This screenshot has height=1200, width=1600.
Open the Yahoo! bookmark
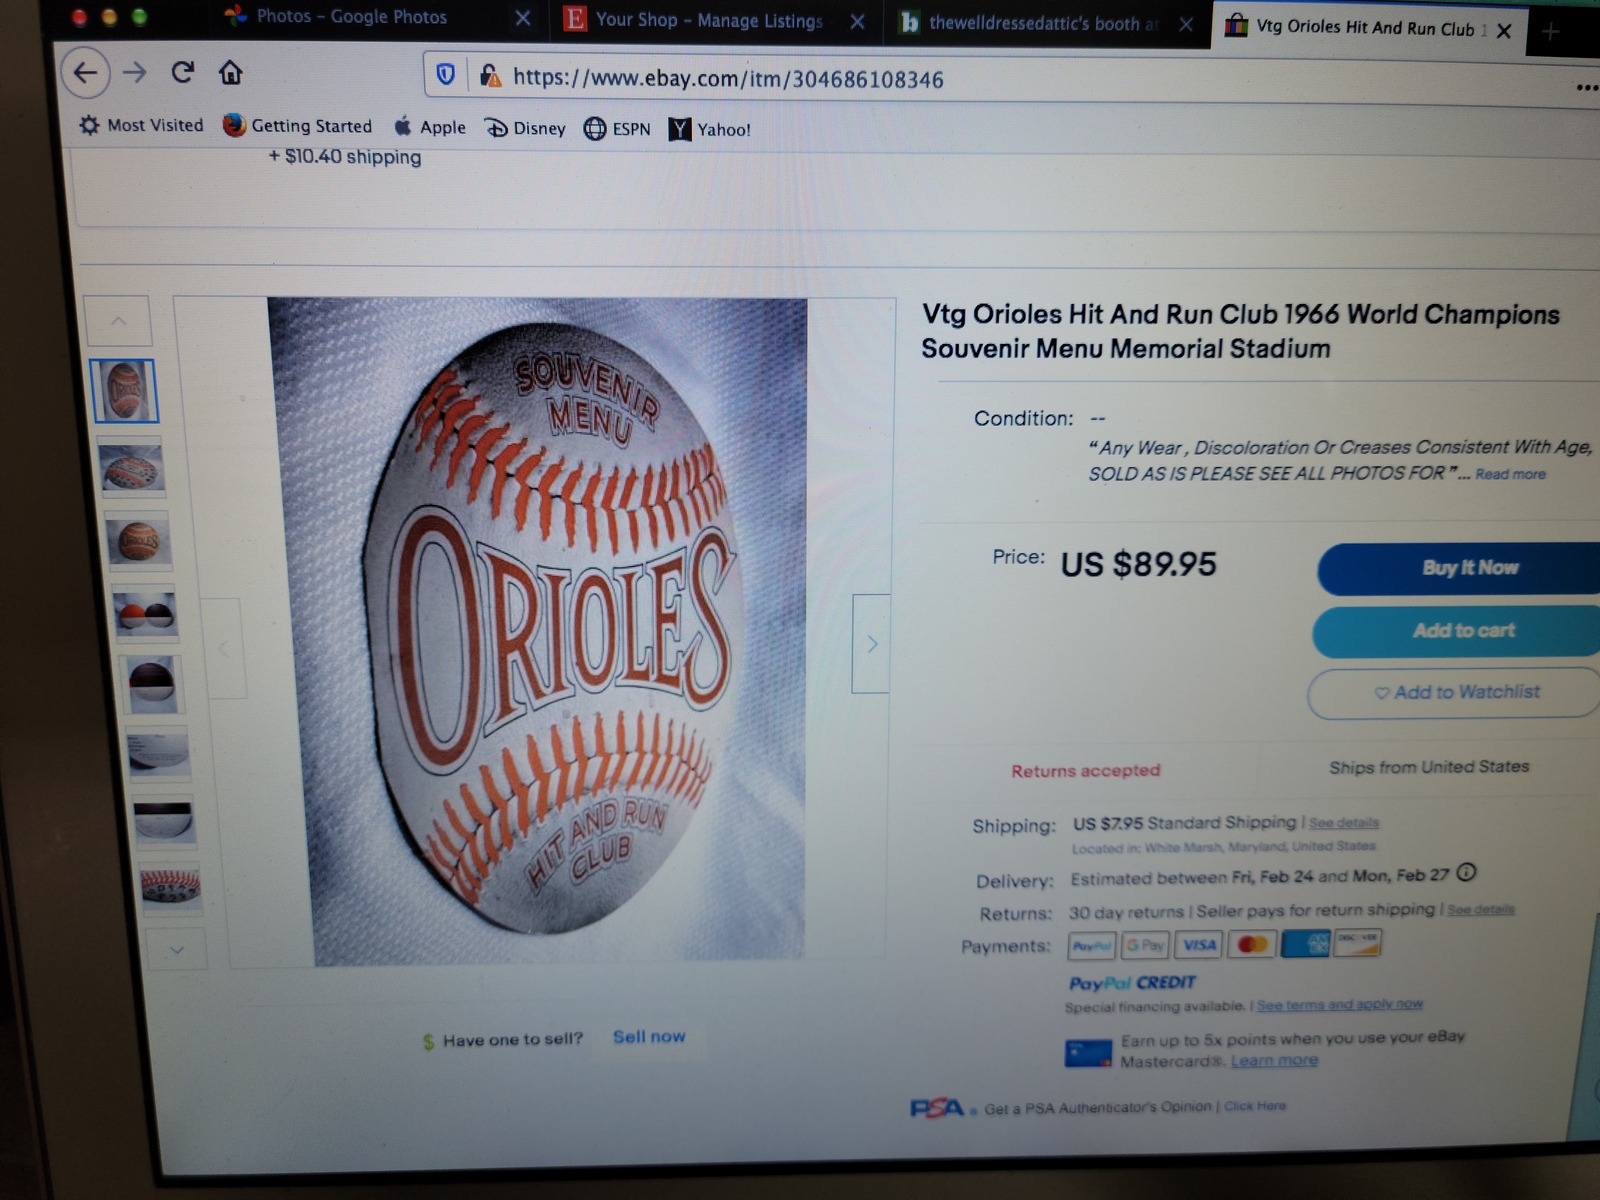pyautogui.click(x=710, y=129)
